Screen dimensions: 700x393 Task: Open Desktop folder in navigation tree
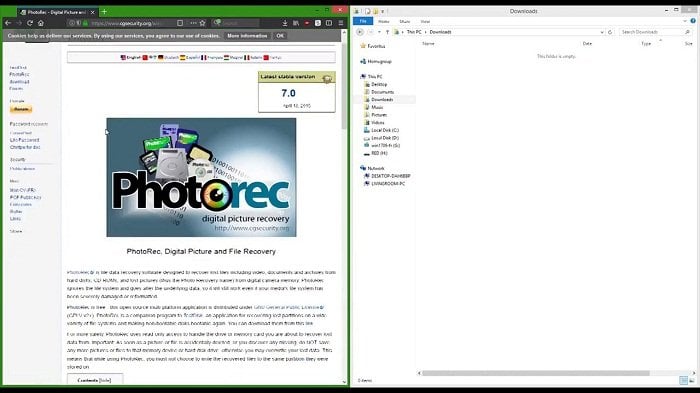point(376,84)
